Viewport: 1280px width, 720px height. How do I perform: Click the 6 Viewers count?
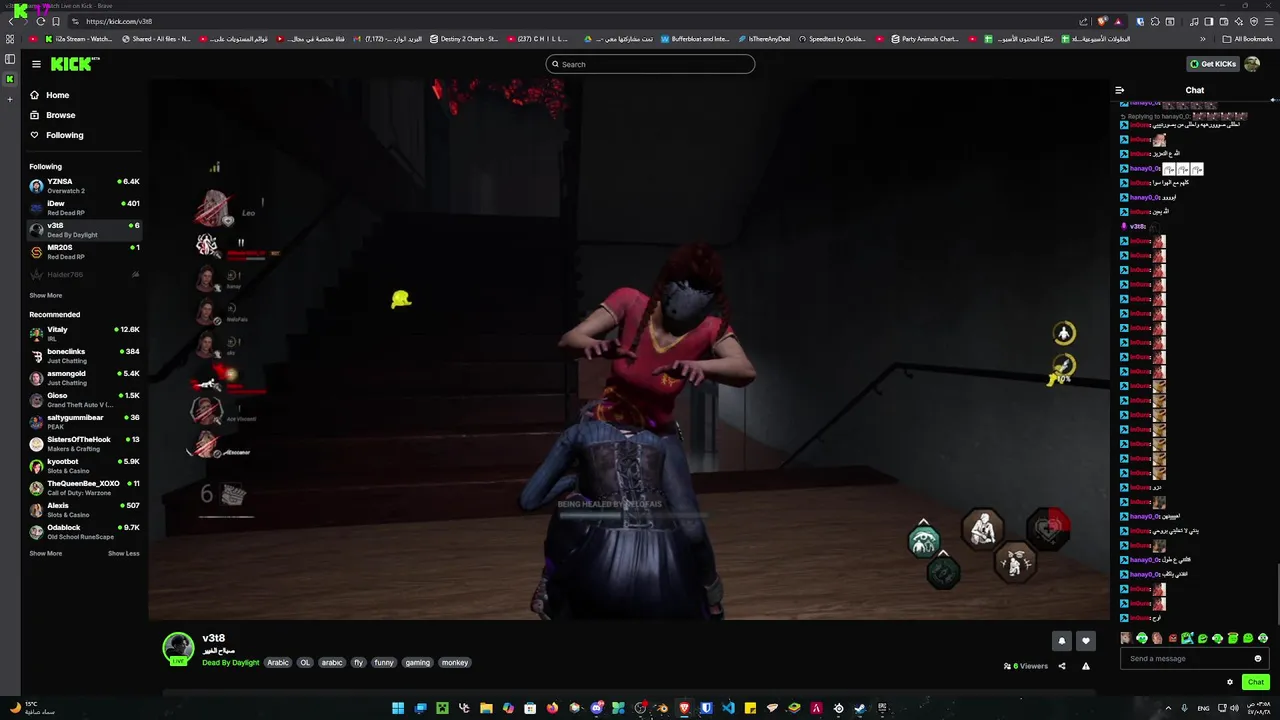1026,666
